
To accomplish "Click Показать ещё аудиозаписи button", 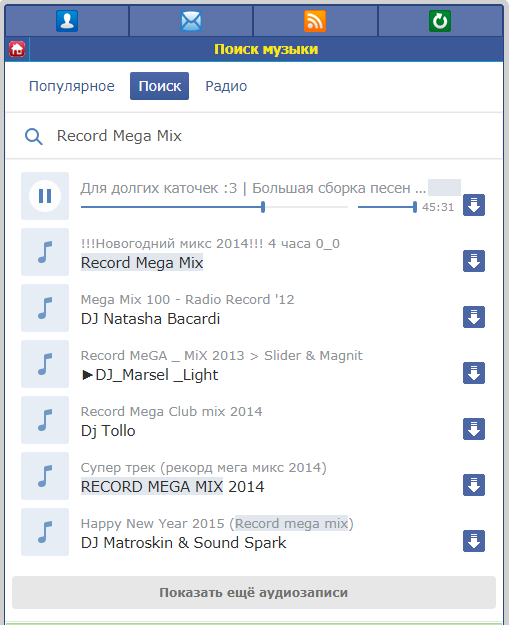I will pos(254,592).
